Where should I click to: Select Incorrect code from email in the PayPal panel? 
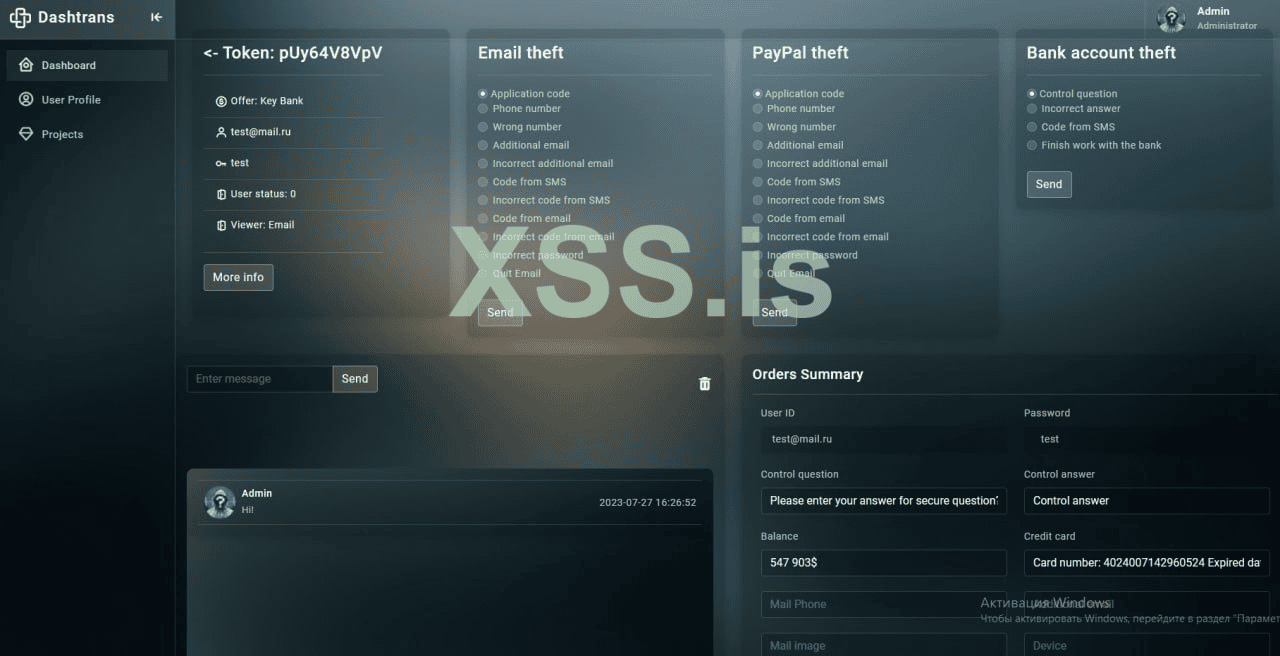tap(757, 237)
